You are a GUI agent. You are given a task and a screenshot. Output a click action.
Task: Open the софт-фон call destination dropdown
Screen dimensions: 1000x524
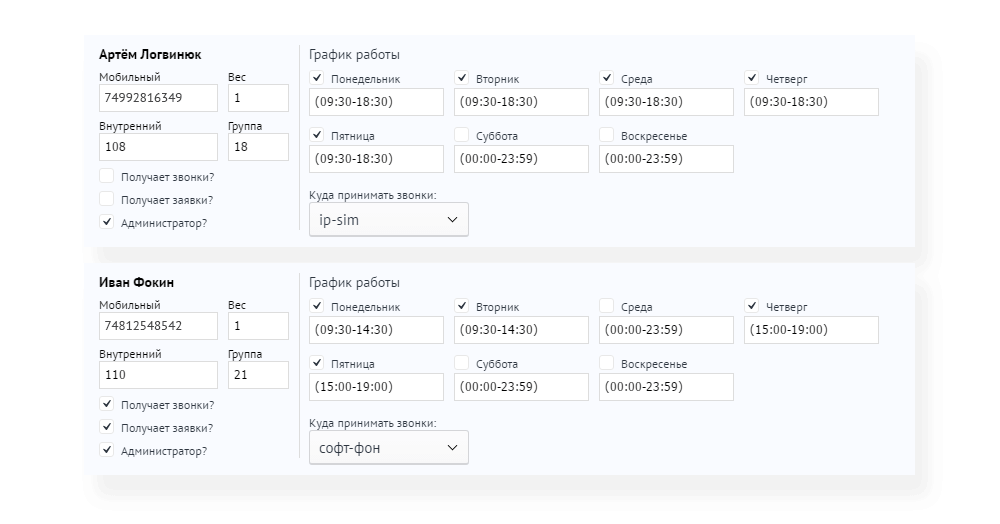388,448
